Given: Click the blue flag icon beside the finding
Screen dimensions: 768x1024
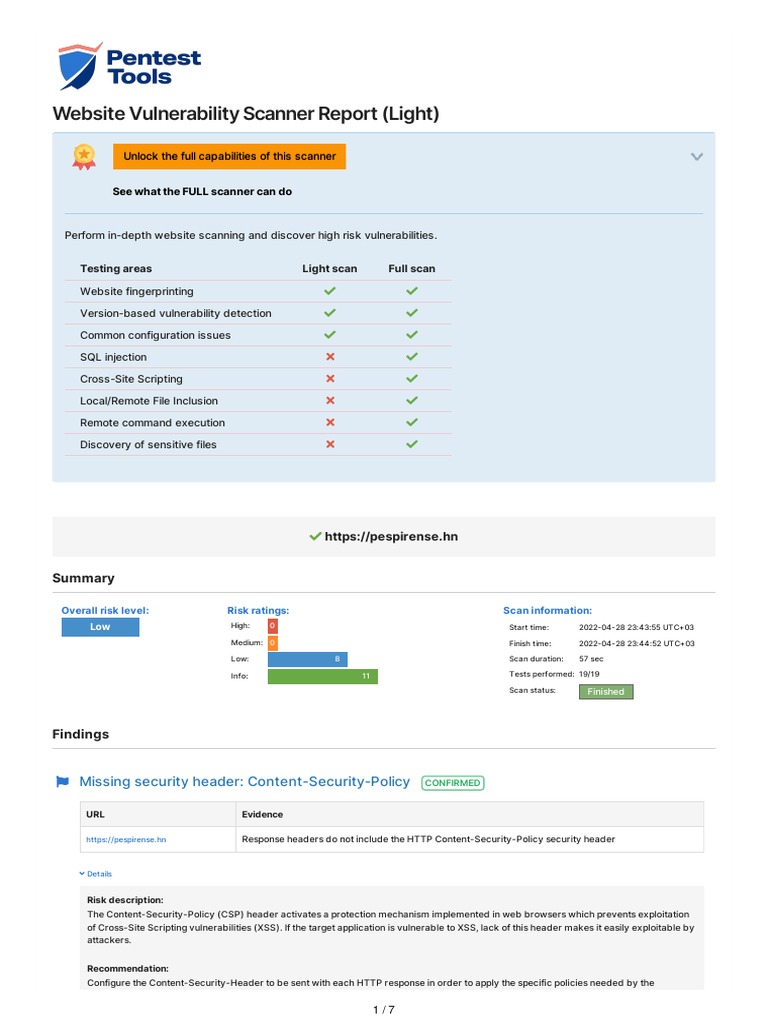Looking at the screenshot, I should [63, 782].
